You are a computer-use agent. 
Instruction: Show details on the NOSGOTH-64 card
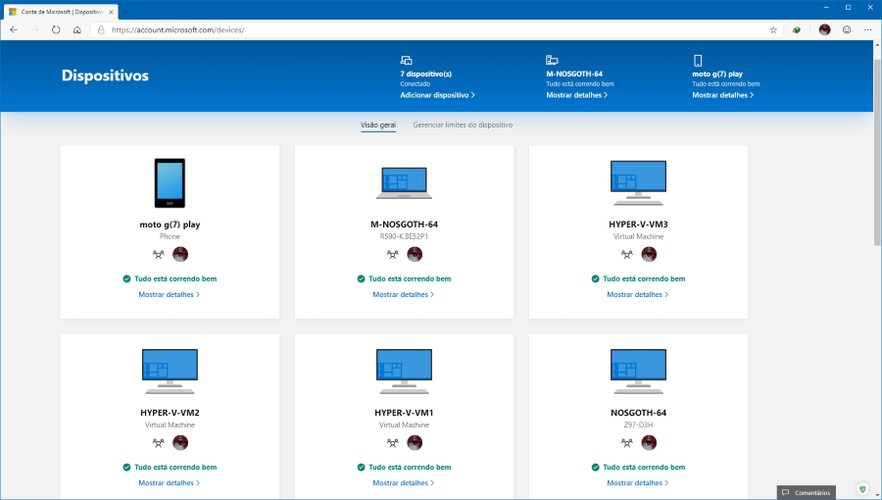[x=637, y=483]
